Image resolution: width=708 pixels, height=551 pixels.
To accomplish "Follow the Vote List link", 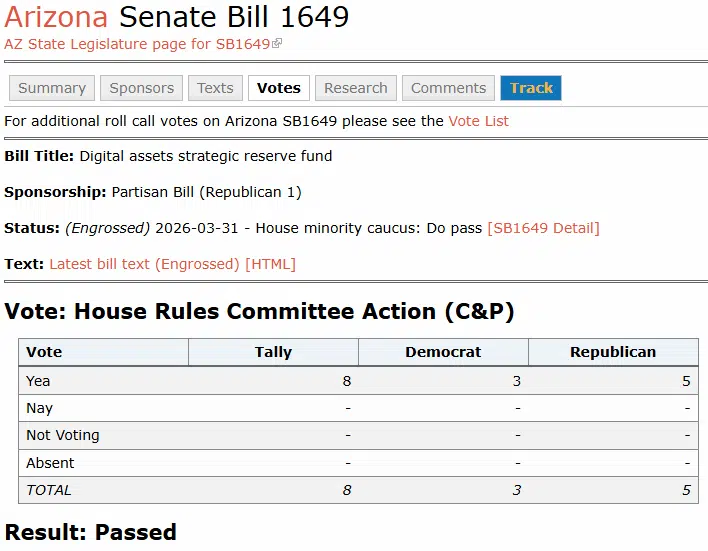I will coord(478,121).
